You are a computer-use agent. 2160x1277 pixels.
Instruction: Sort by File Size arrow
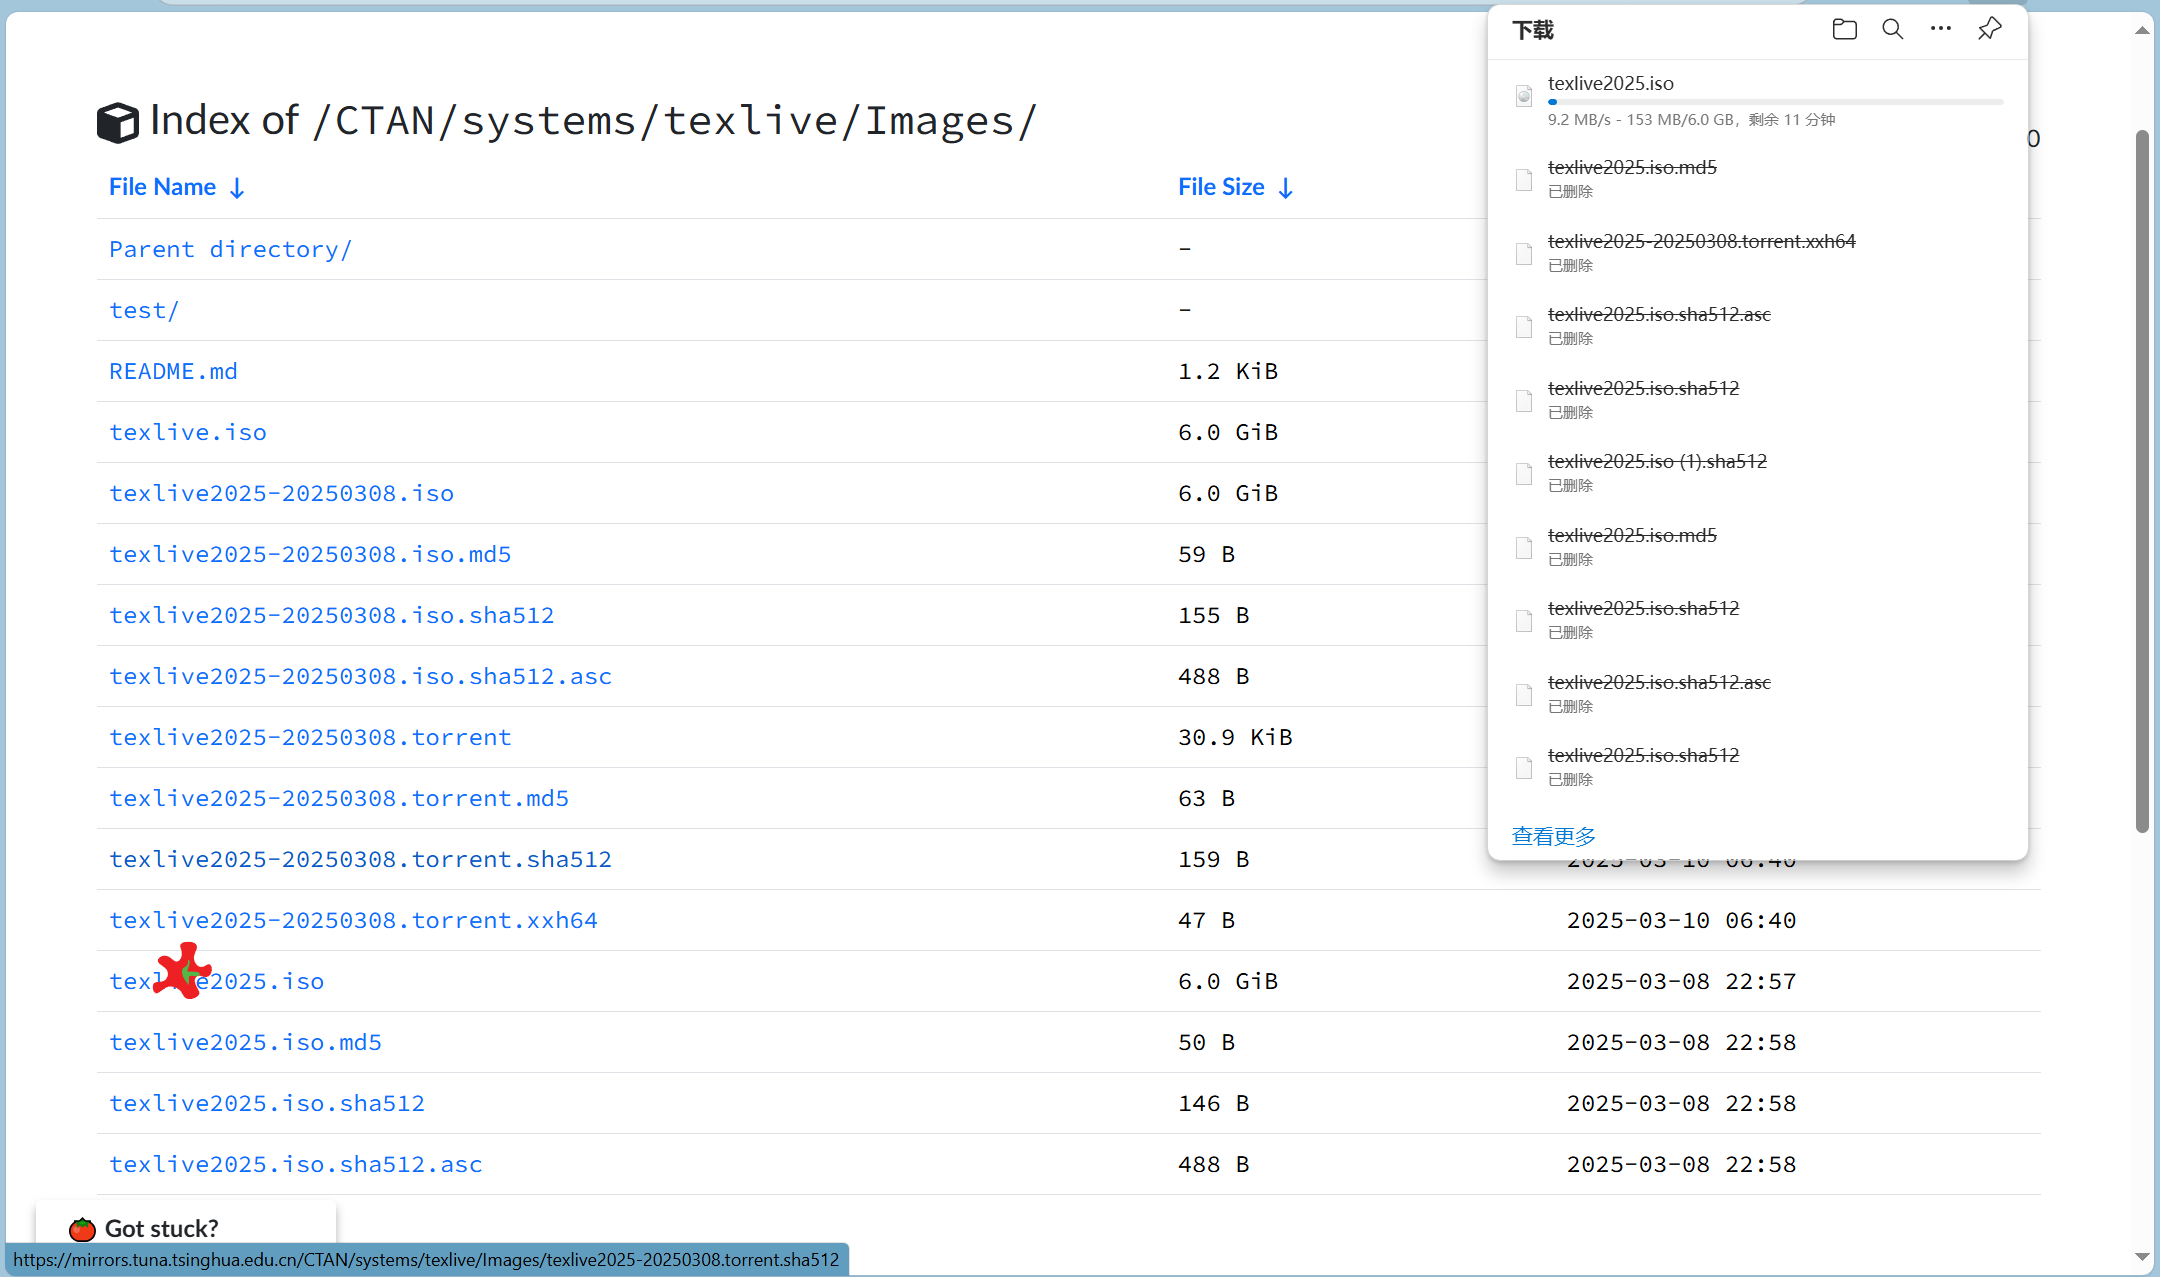[1286, 188]
